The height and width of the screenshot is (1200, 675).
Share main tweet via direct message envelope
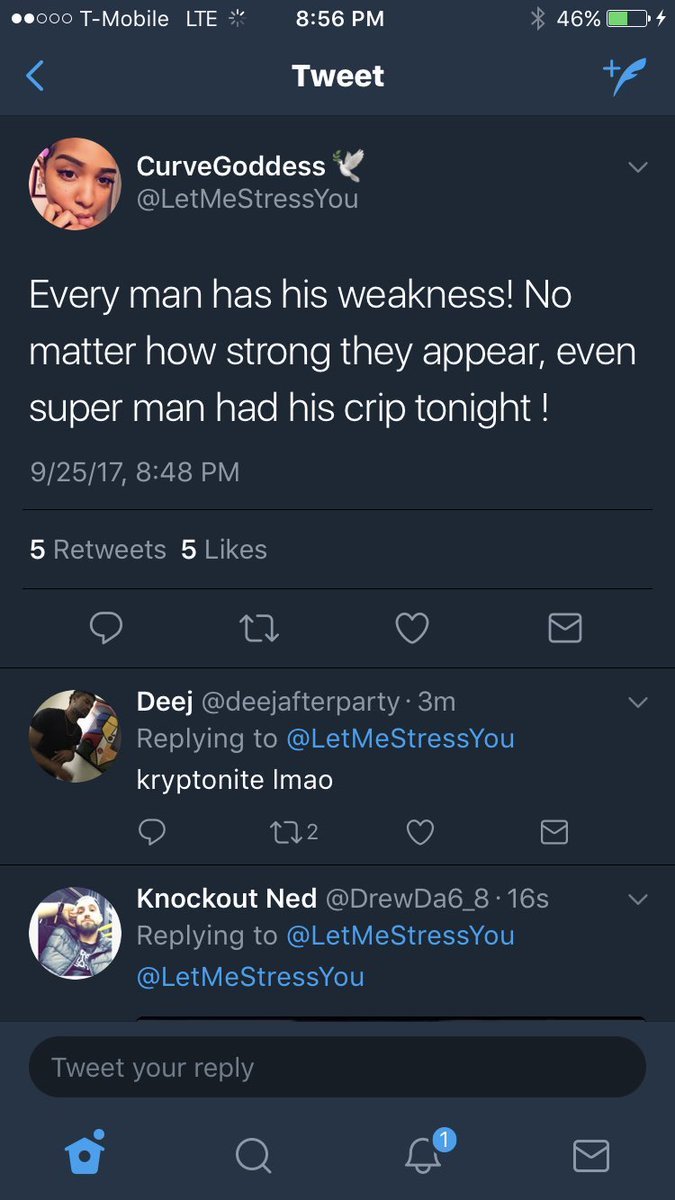pyautogui.click(x=565, y=627)
